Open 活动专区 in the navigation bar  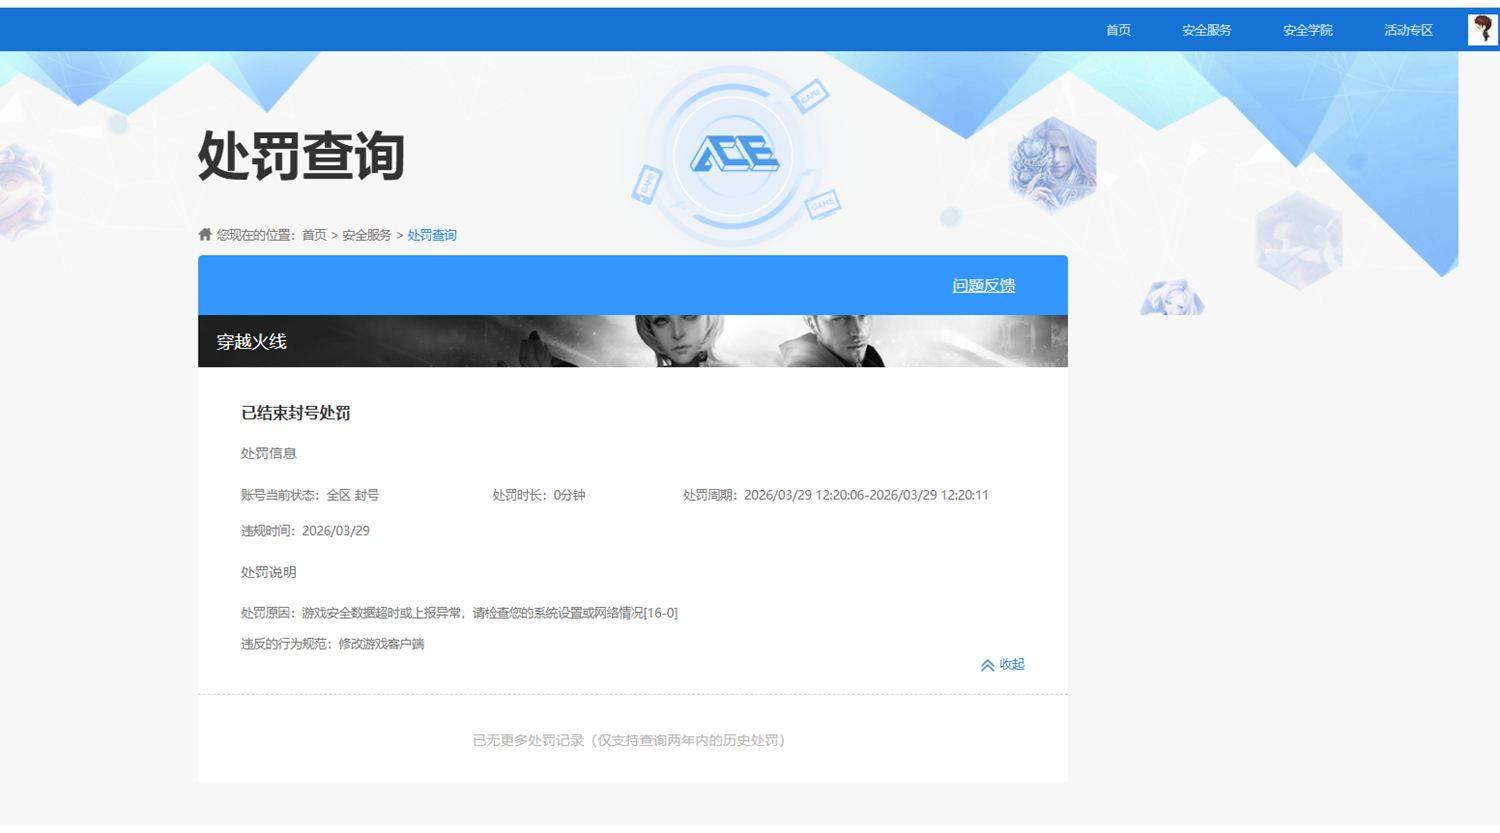pyautogui.click(x=1408, y=29)
